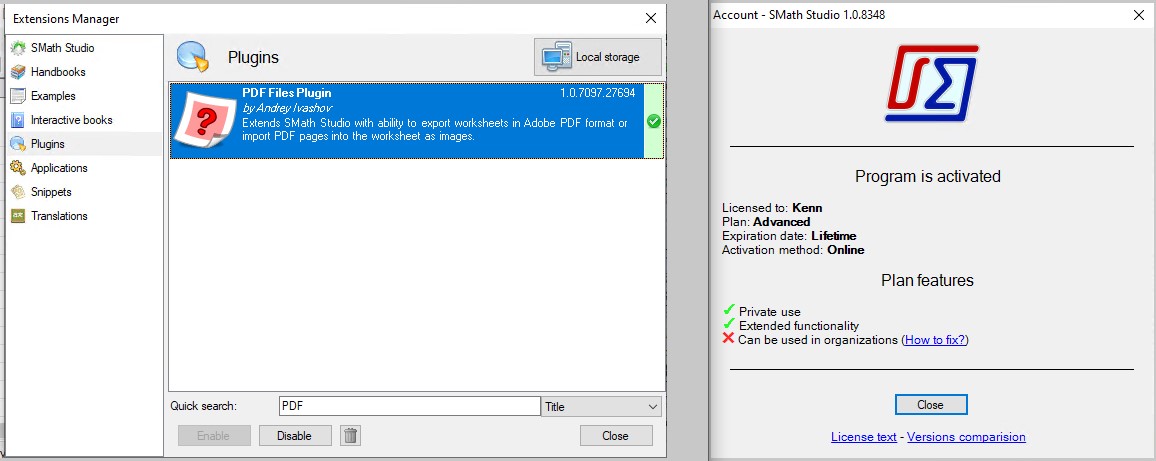Click the Translations icon in sidebar
The image size is (1156, 461).
coord(18,216)
